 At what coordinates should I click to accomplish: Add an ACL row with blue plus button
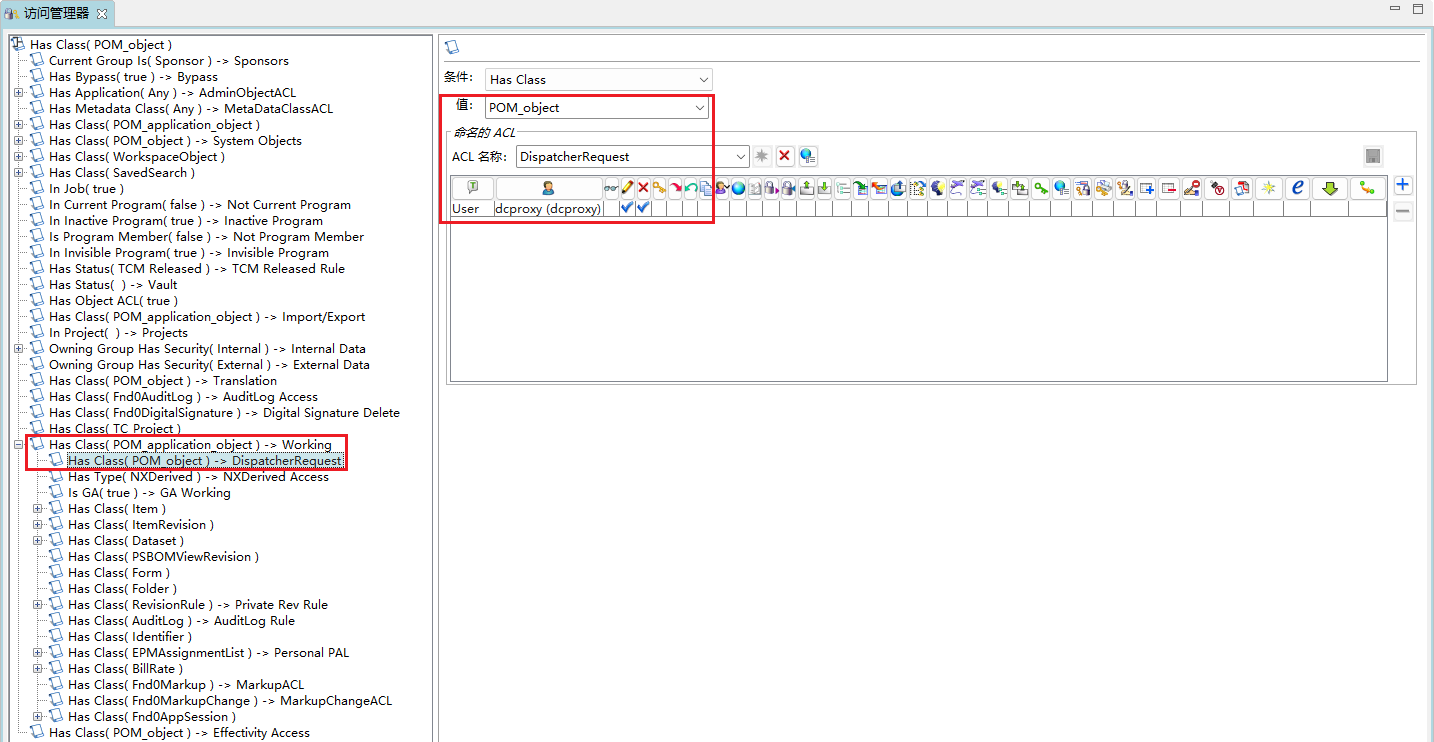1403,185
